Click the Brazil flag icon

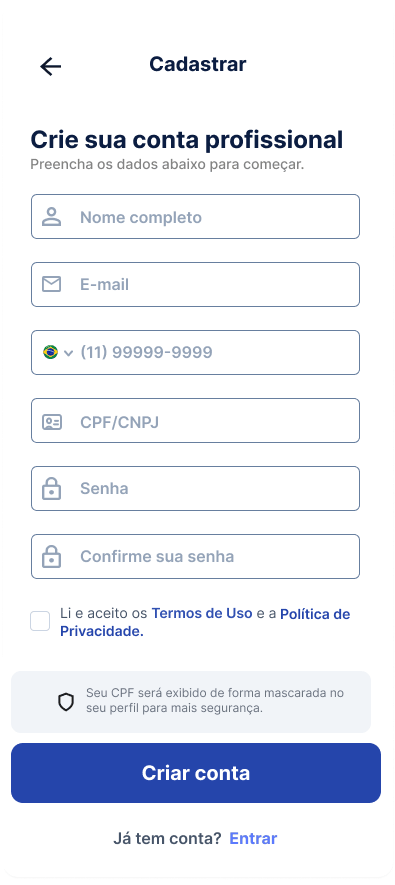tap(50, 352)
